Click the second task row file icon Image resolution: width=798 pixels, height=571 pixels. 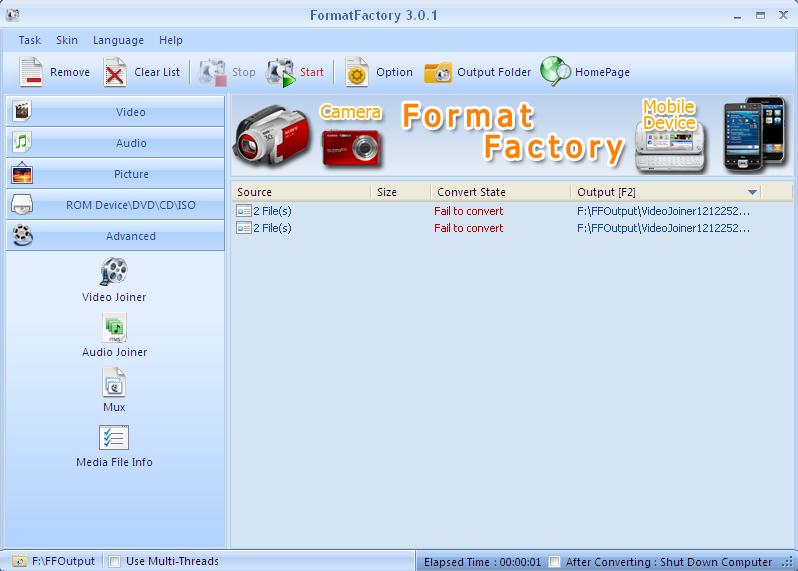[x=244, y=228]
